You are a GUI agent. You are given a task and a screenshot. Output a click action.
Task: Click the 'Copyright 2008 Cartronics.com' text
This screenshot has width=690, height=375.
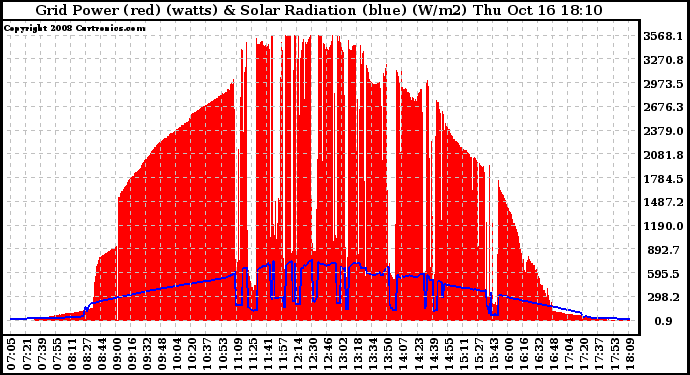[74, 28]
